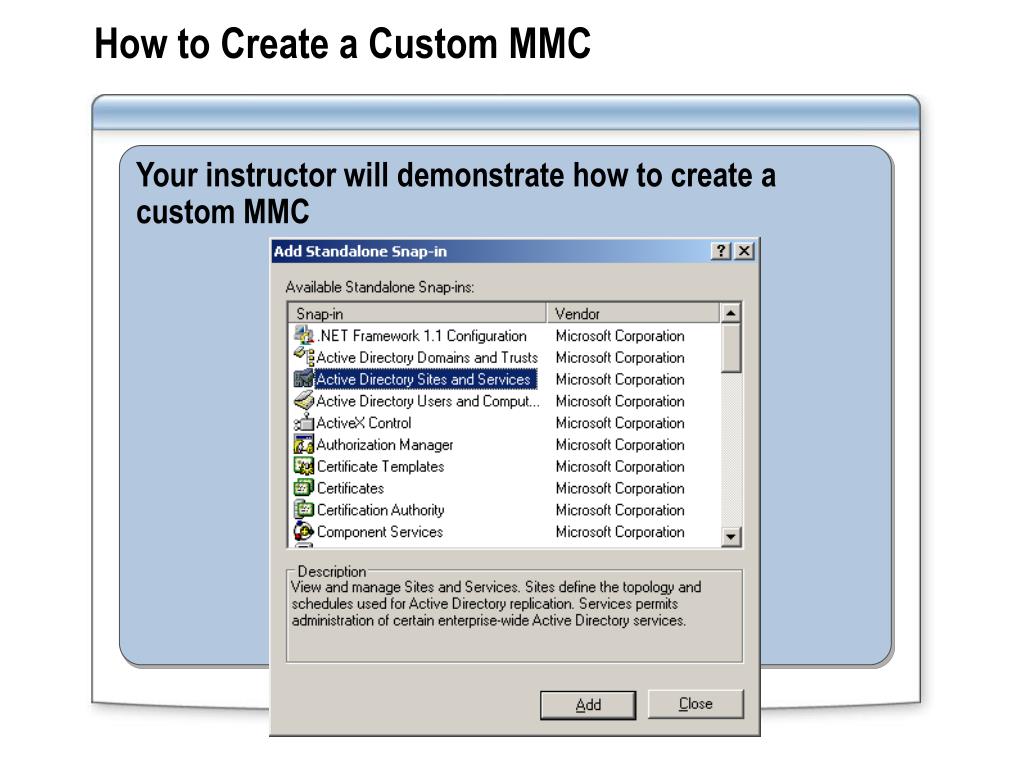
Task: Click the ActiveX Control icon
Action: click(x=304, y=422)
